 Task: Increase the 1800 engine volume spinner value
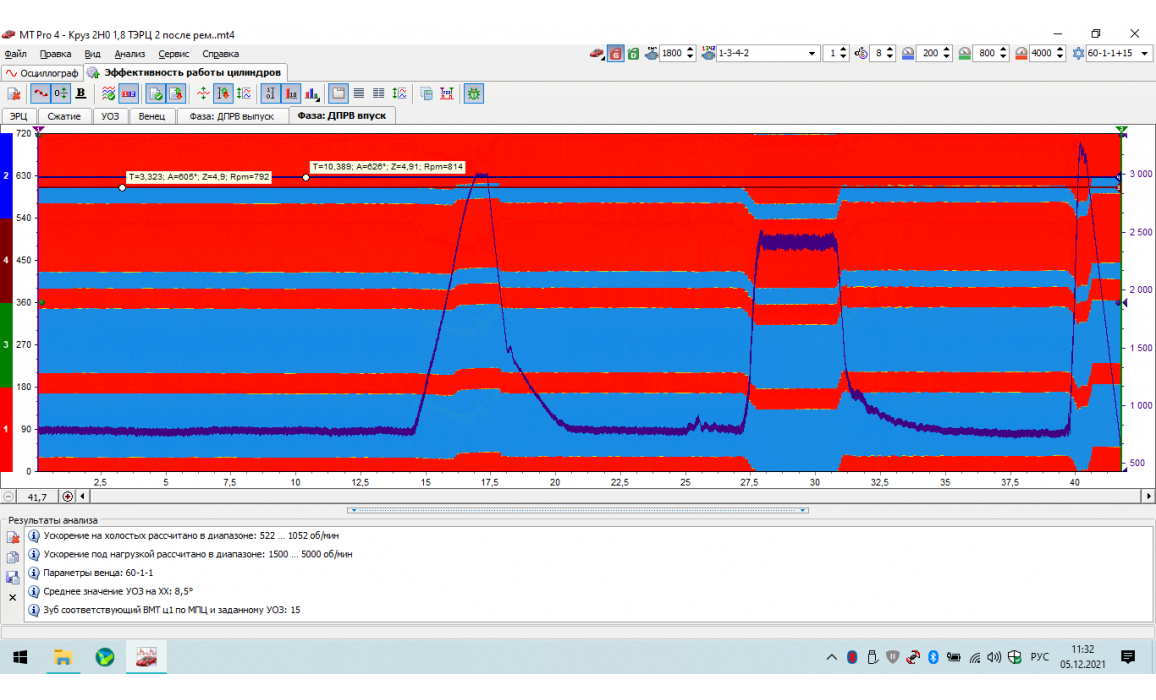tap(690, 50)
